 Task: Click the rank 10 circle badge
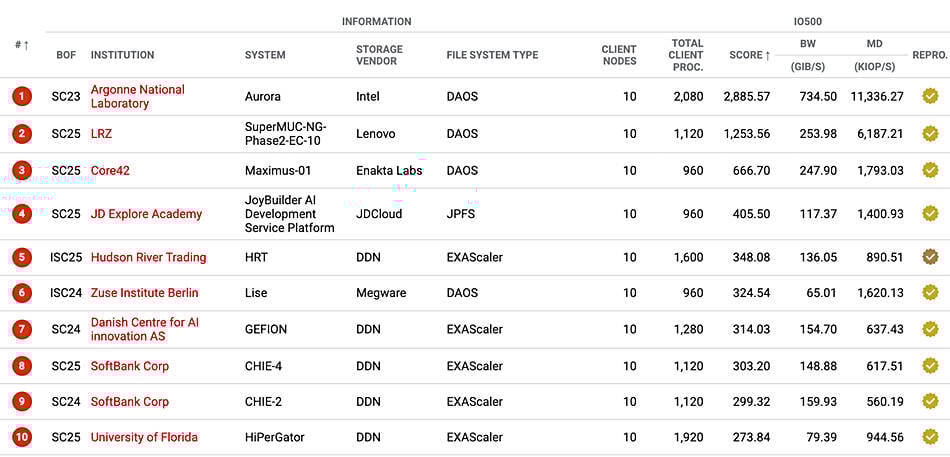(22, 437)
